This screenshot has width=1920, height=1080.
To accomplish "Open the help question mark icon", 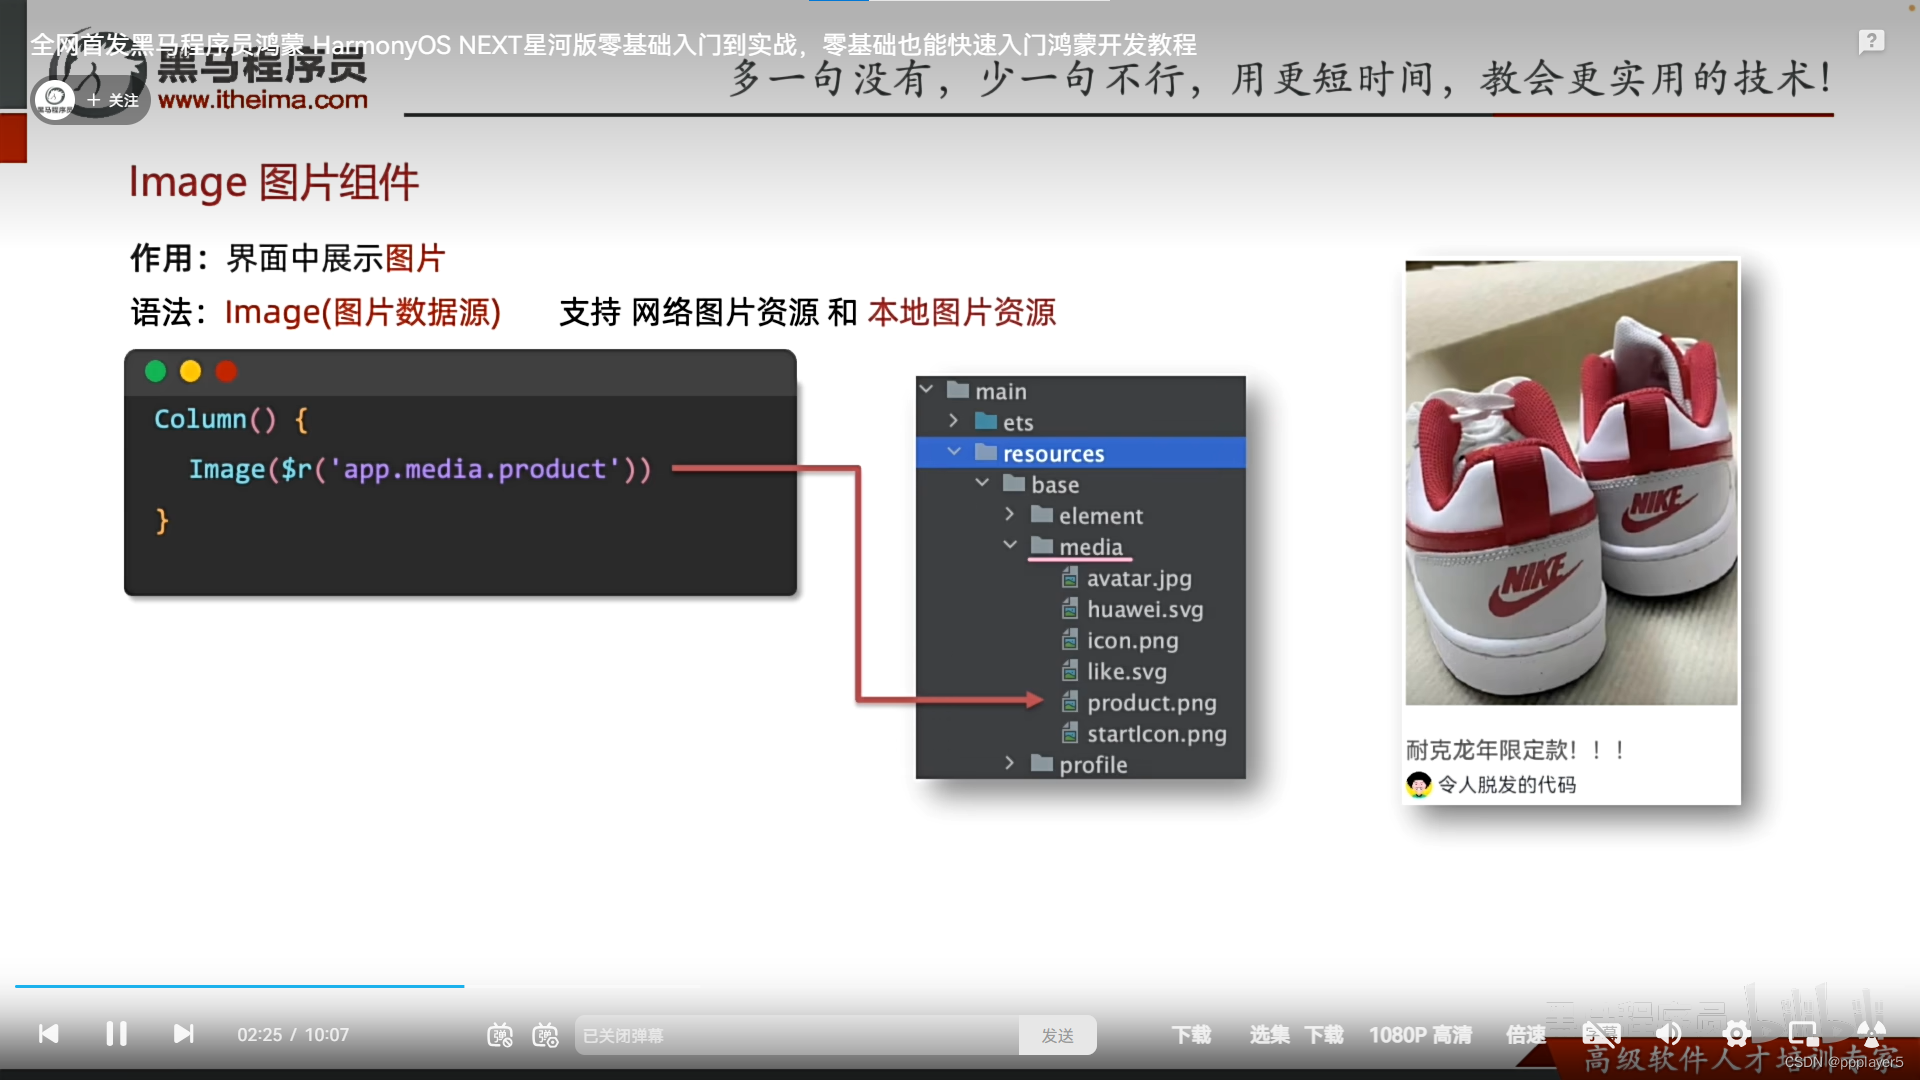I will click(1871, 42).
